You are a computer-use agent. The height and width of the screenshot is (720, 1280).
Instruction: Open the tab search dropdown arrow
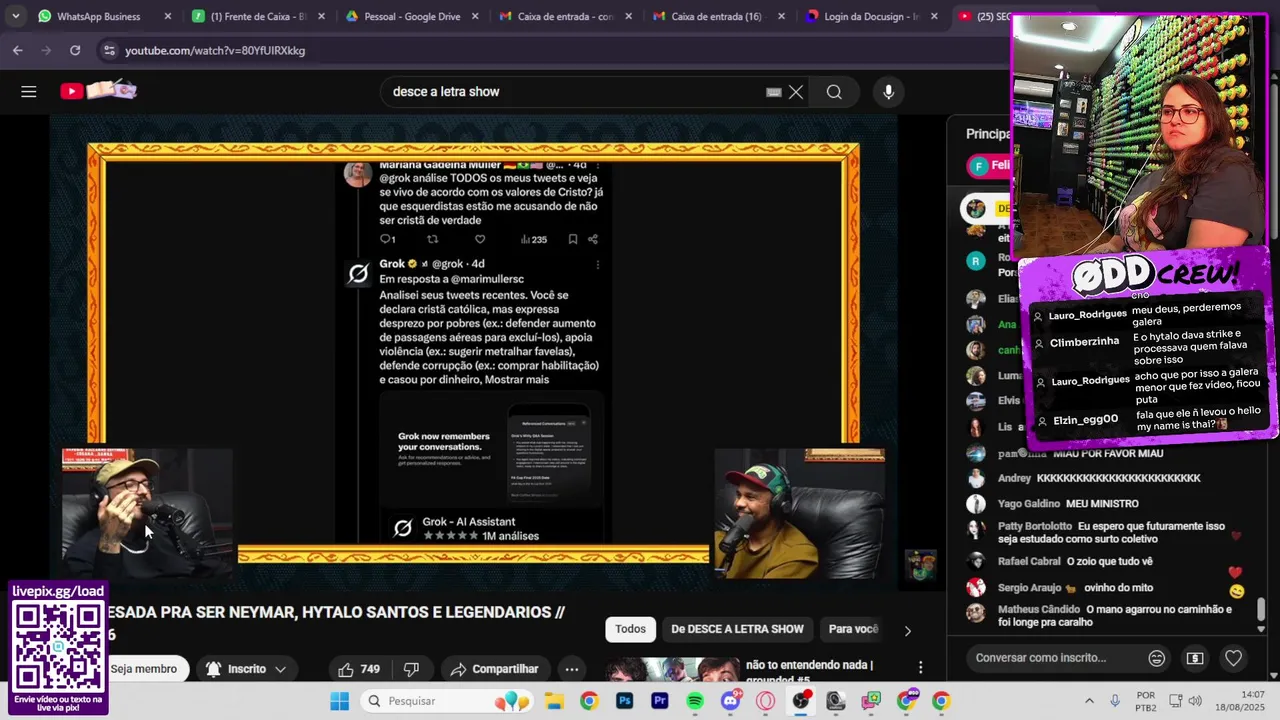pos(14,16)
